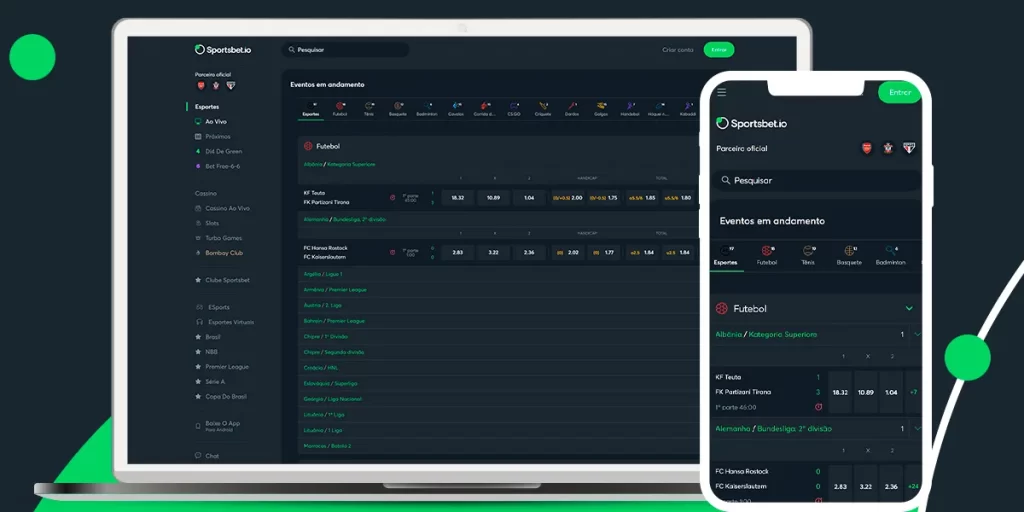Open Esportes Virtuais in the sidebar

pos(225,322)
